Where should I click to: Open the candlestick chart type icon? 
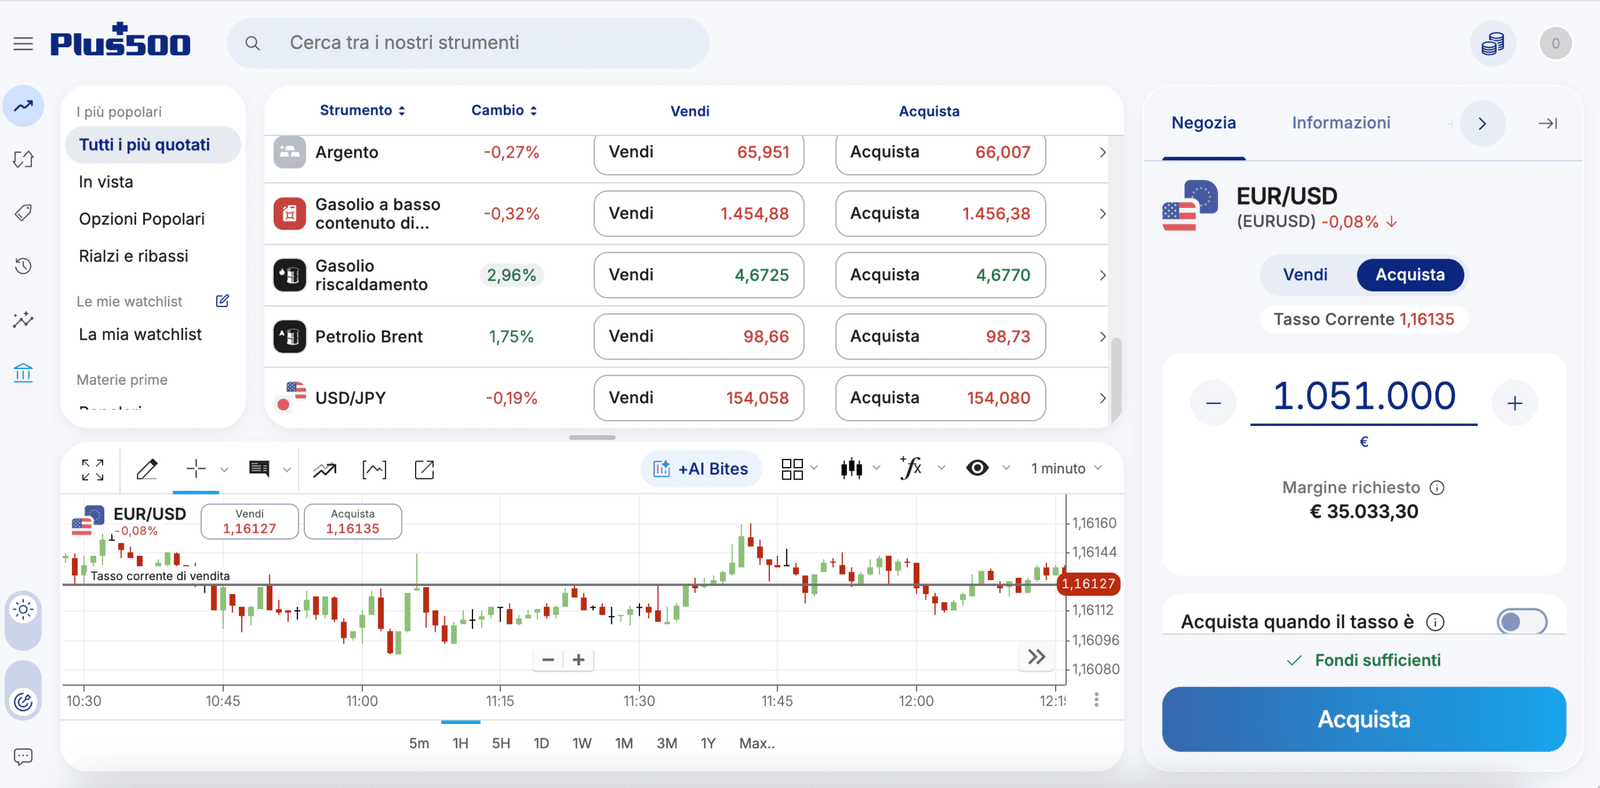coord(852,468)
